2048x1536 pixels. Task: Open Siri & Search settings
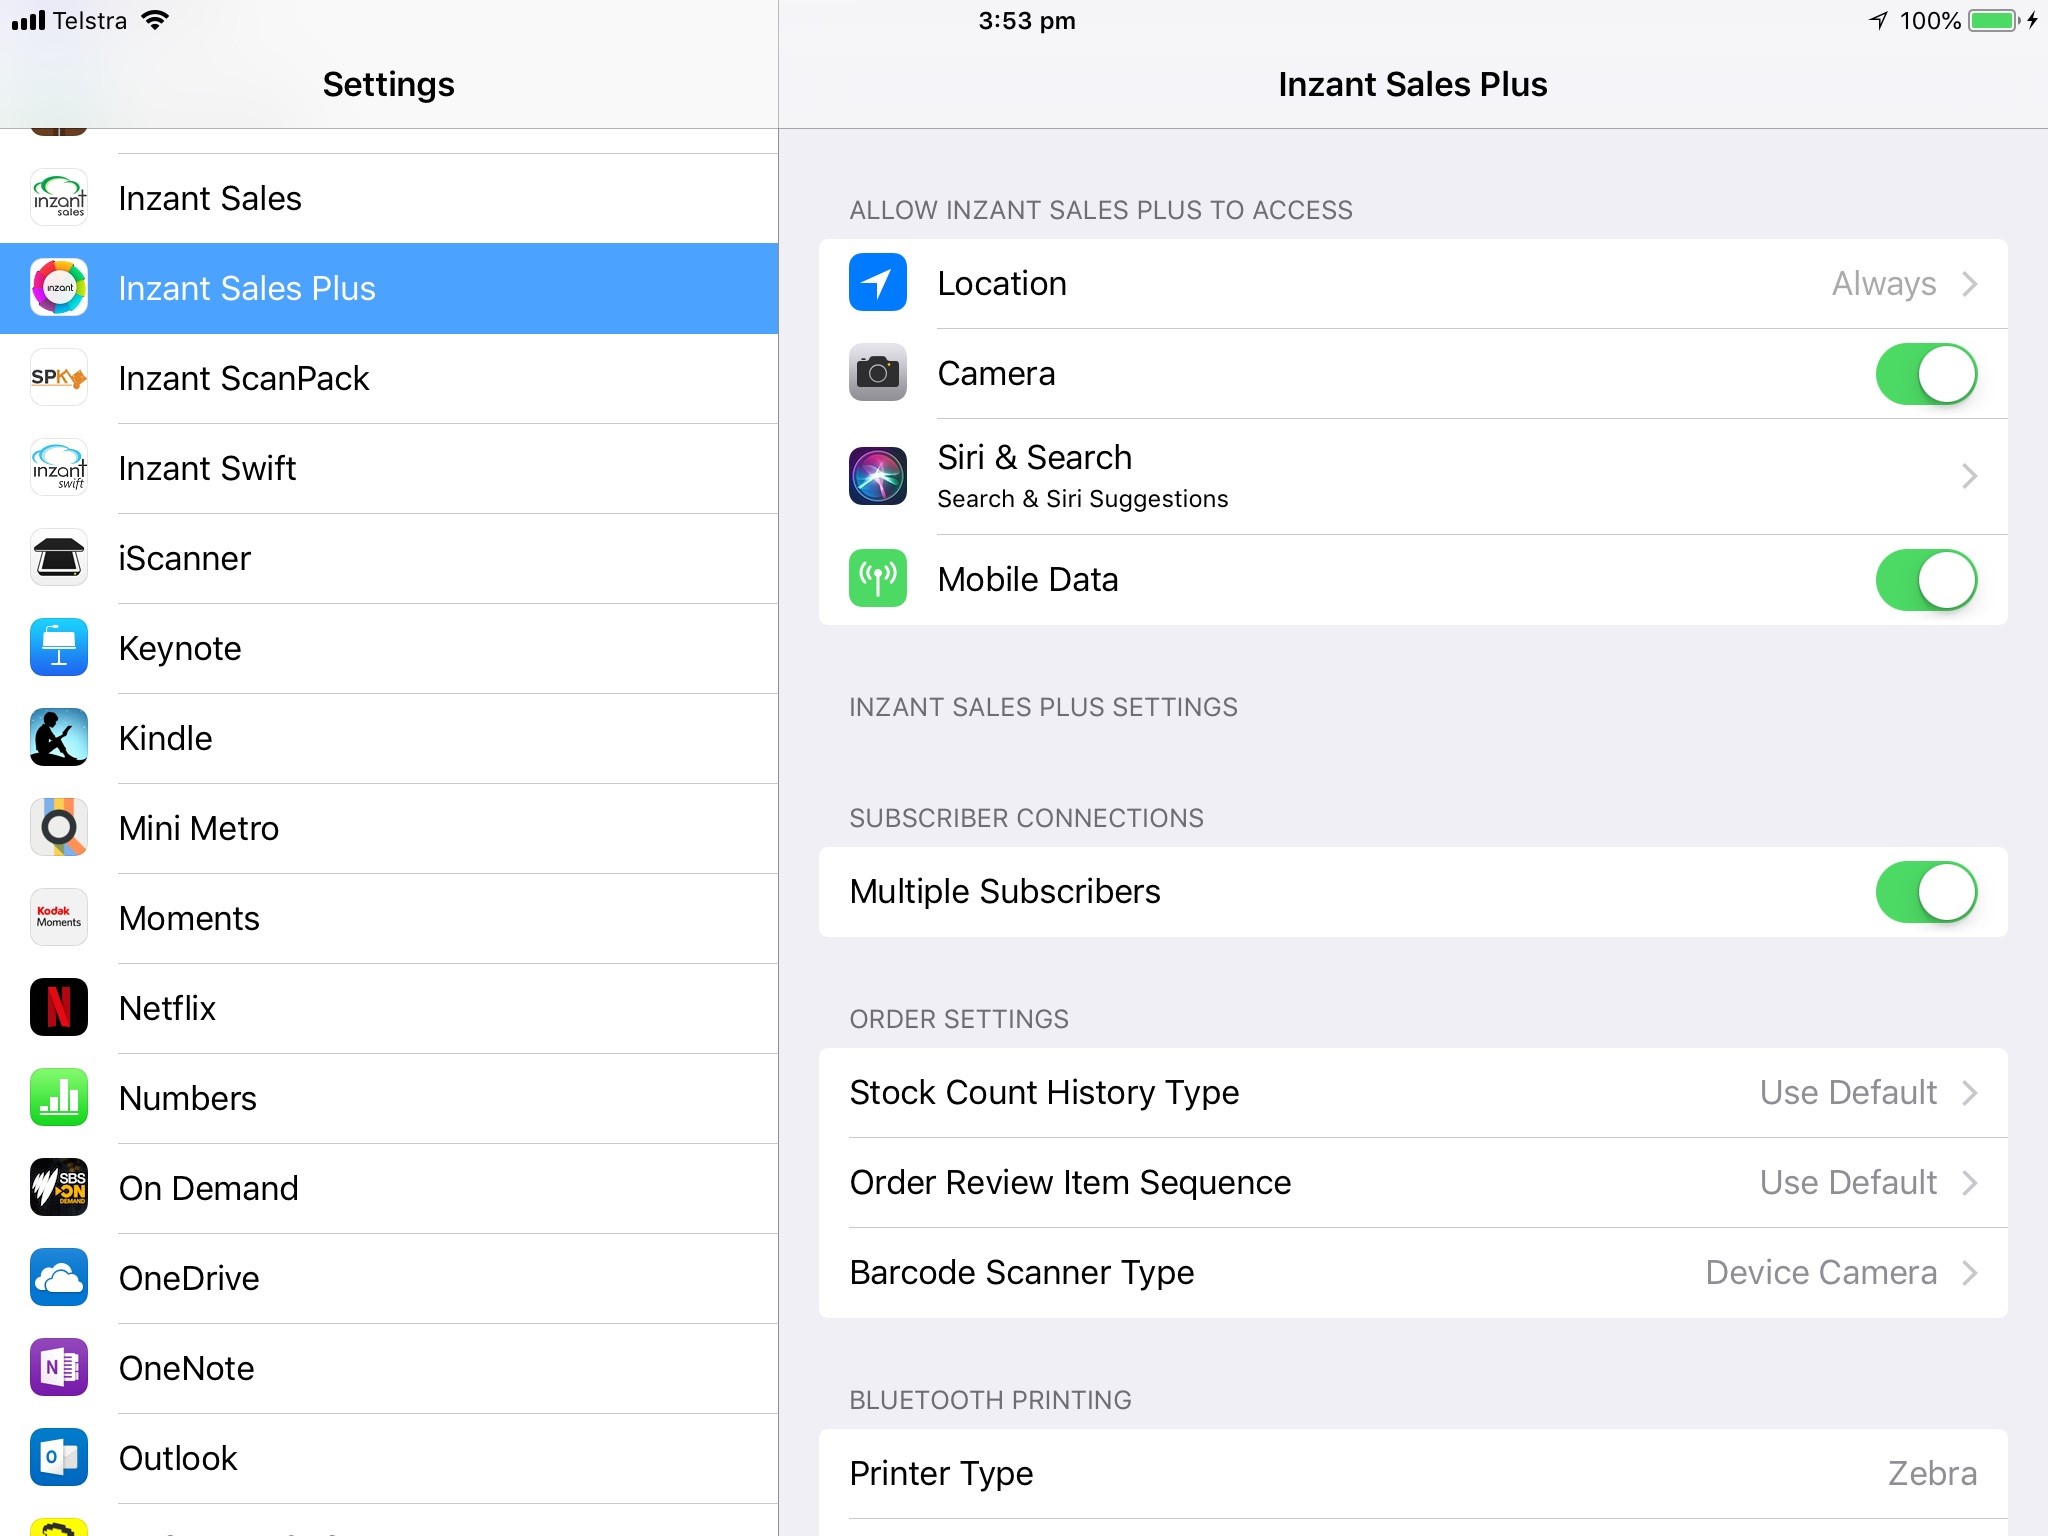1412,476
